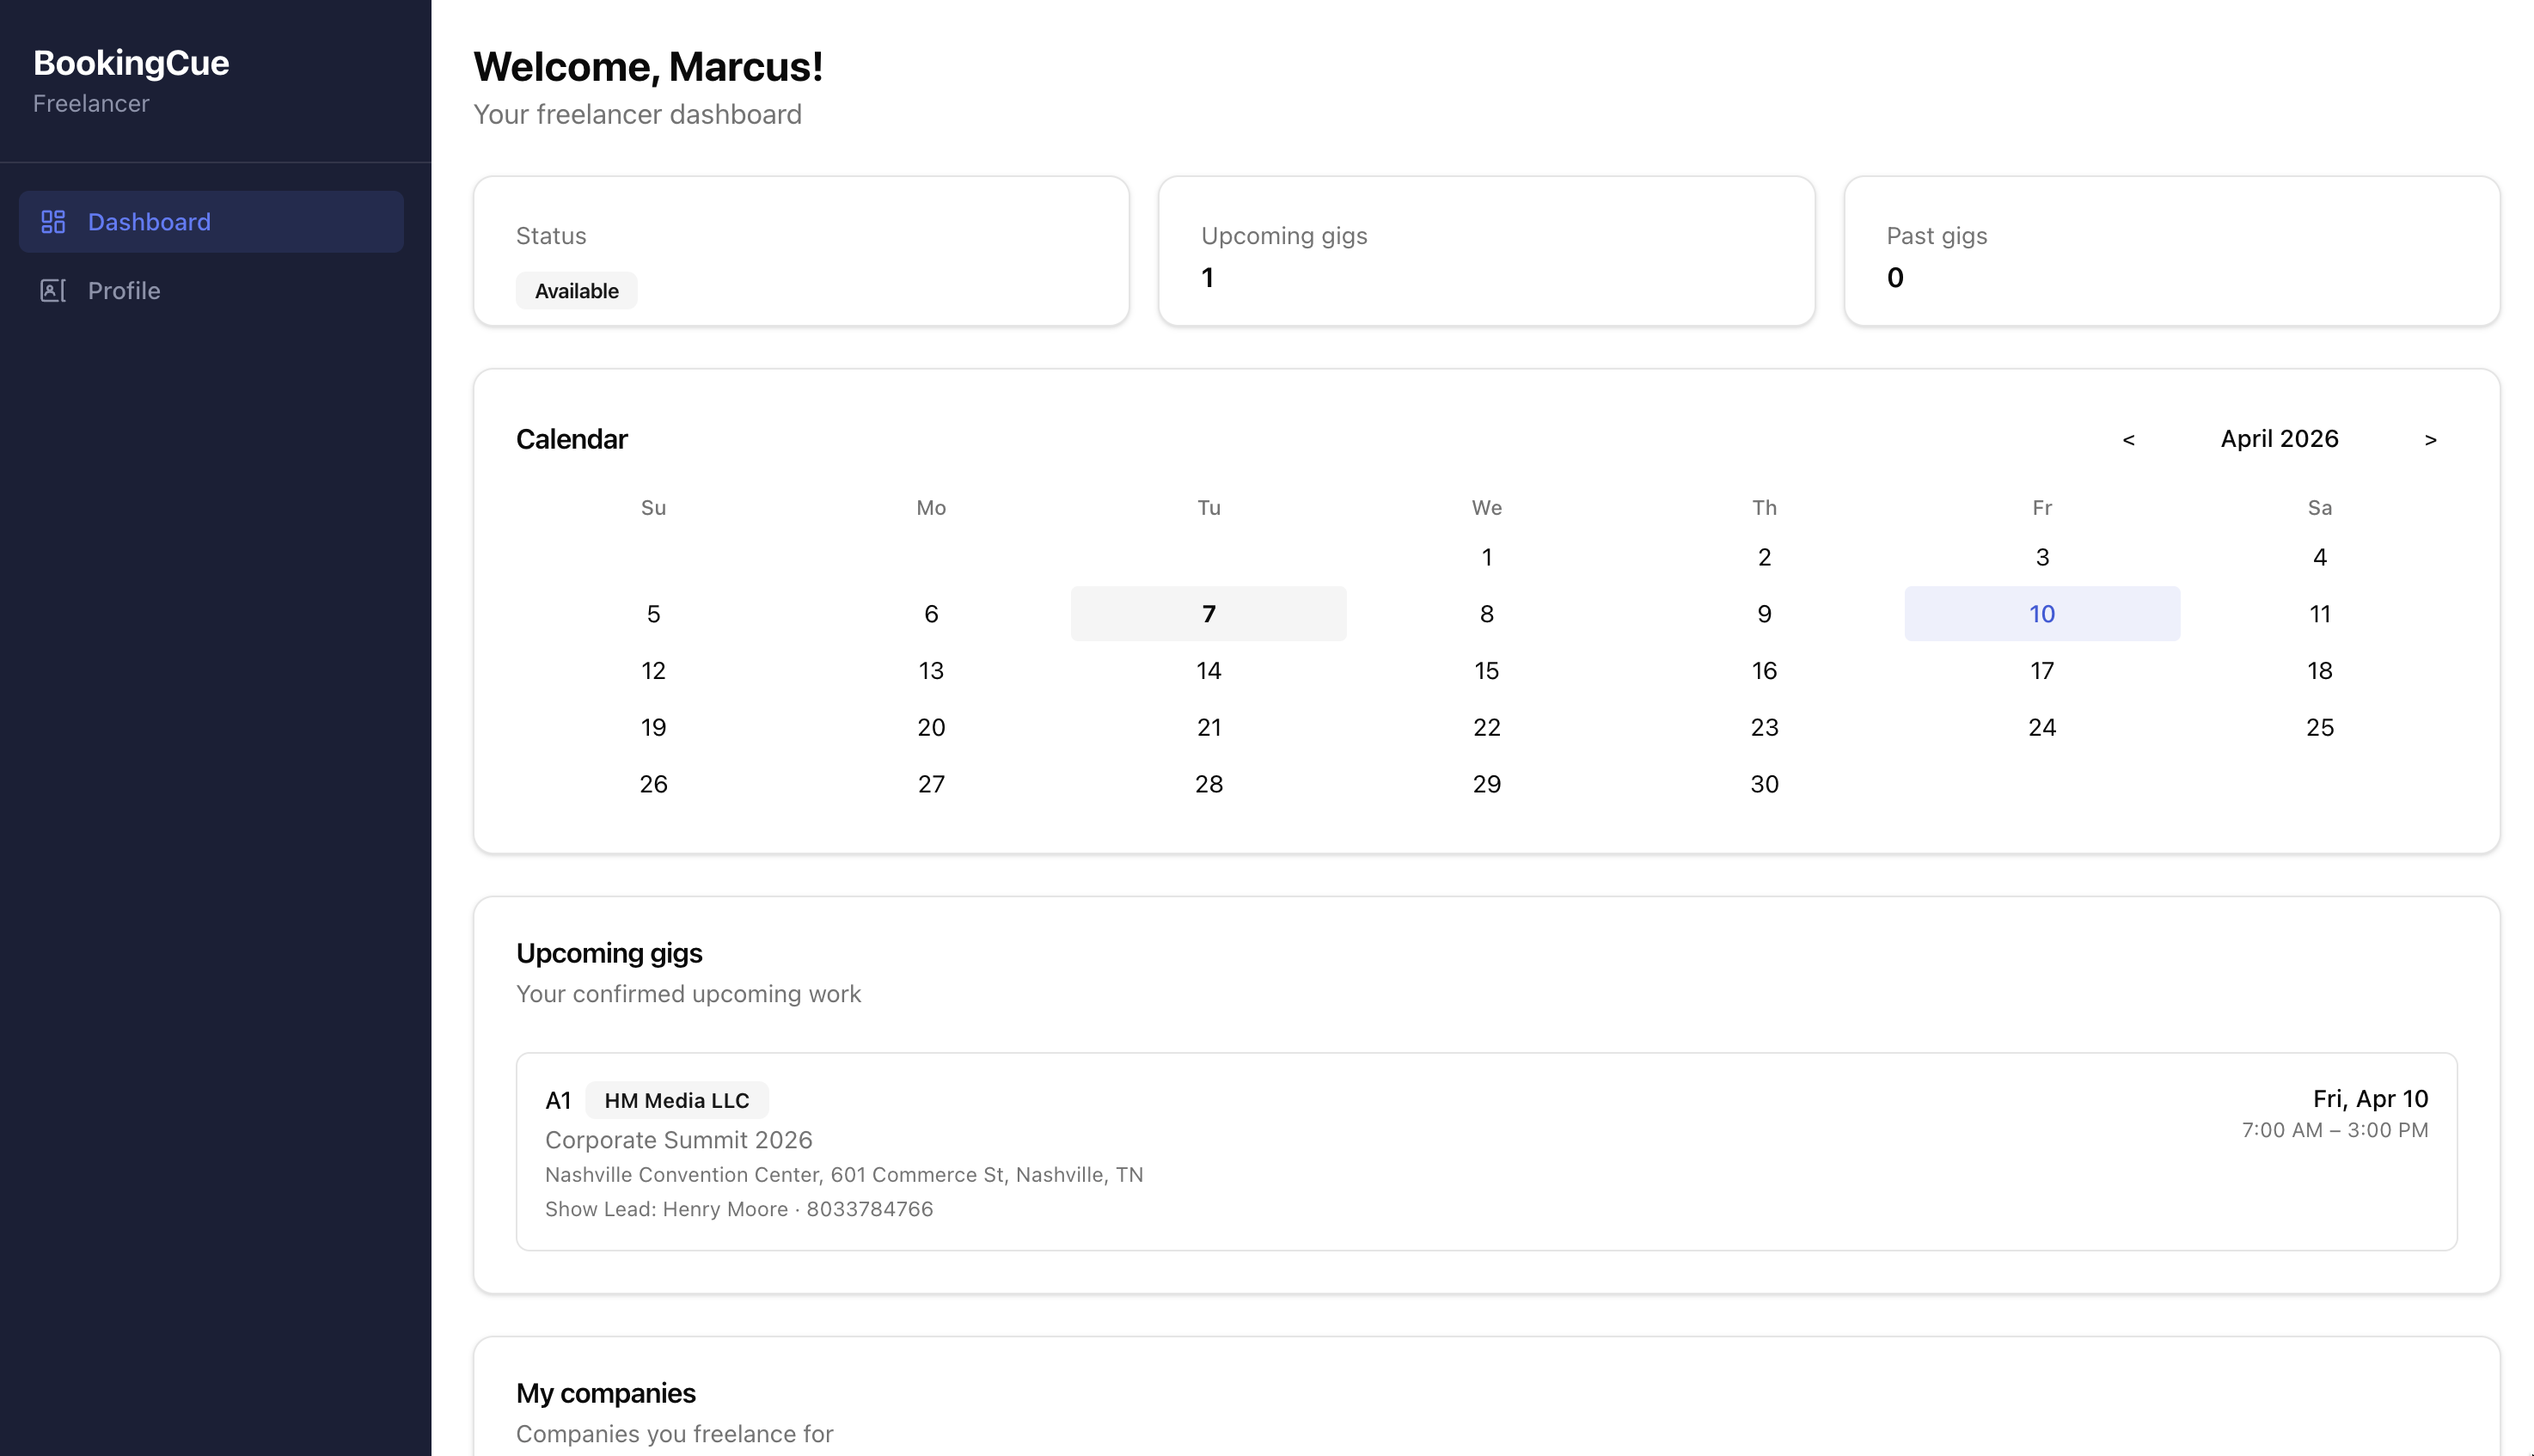Select April 30 on the calendar
The width and height of the screenshot is (2534, 1456).
click(1764, 783)
